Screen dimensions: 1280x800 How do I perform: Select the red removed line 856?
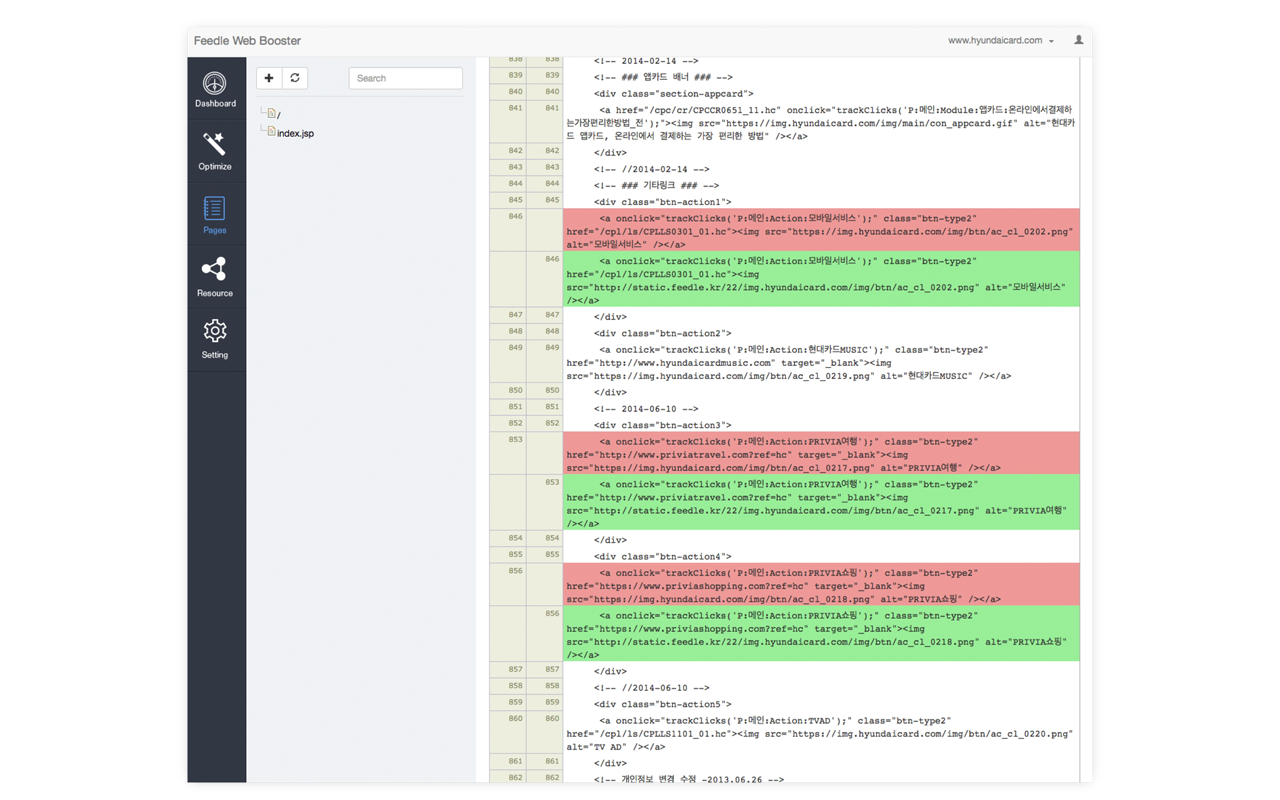tap(820, 586)
